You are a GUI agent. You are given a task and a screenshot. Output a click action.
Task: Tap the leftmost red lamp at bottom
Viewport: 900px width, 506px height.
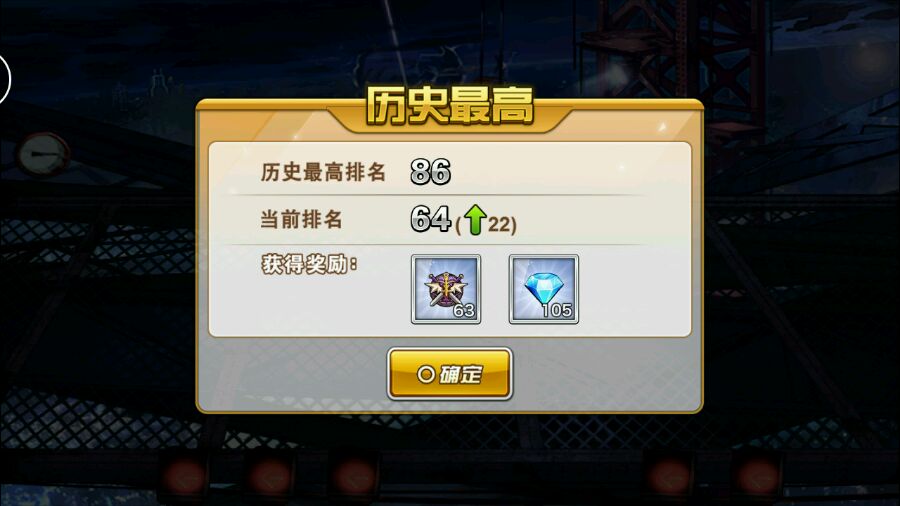[x=184, y=477]
